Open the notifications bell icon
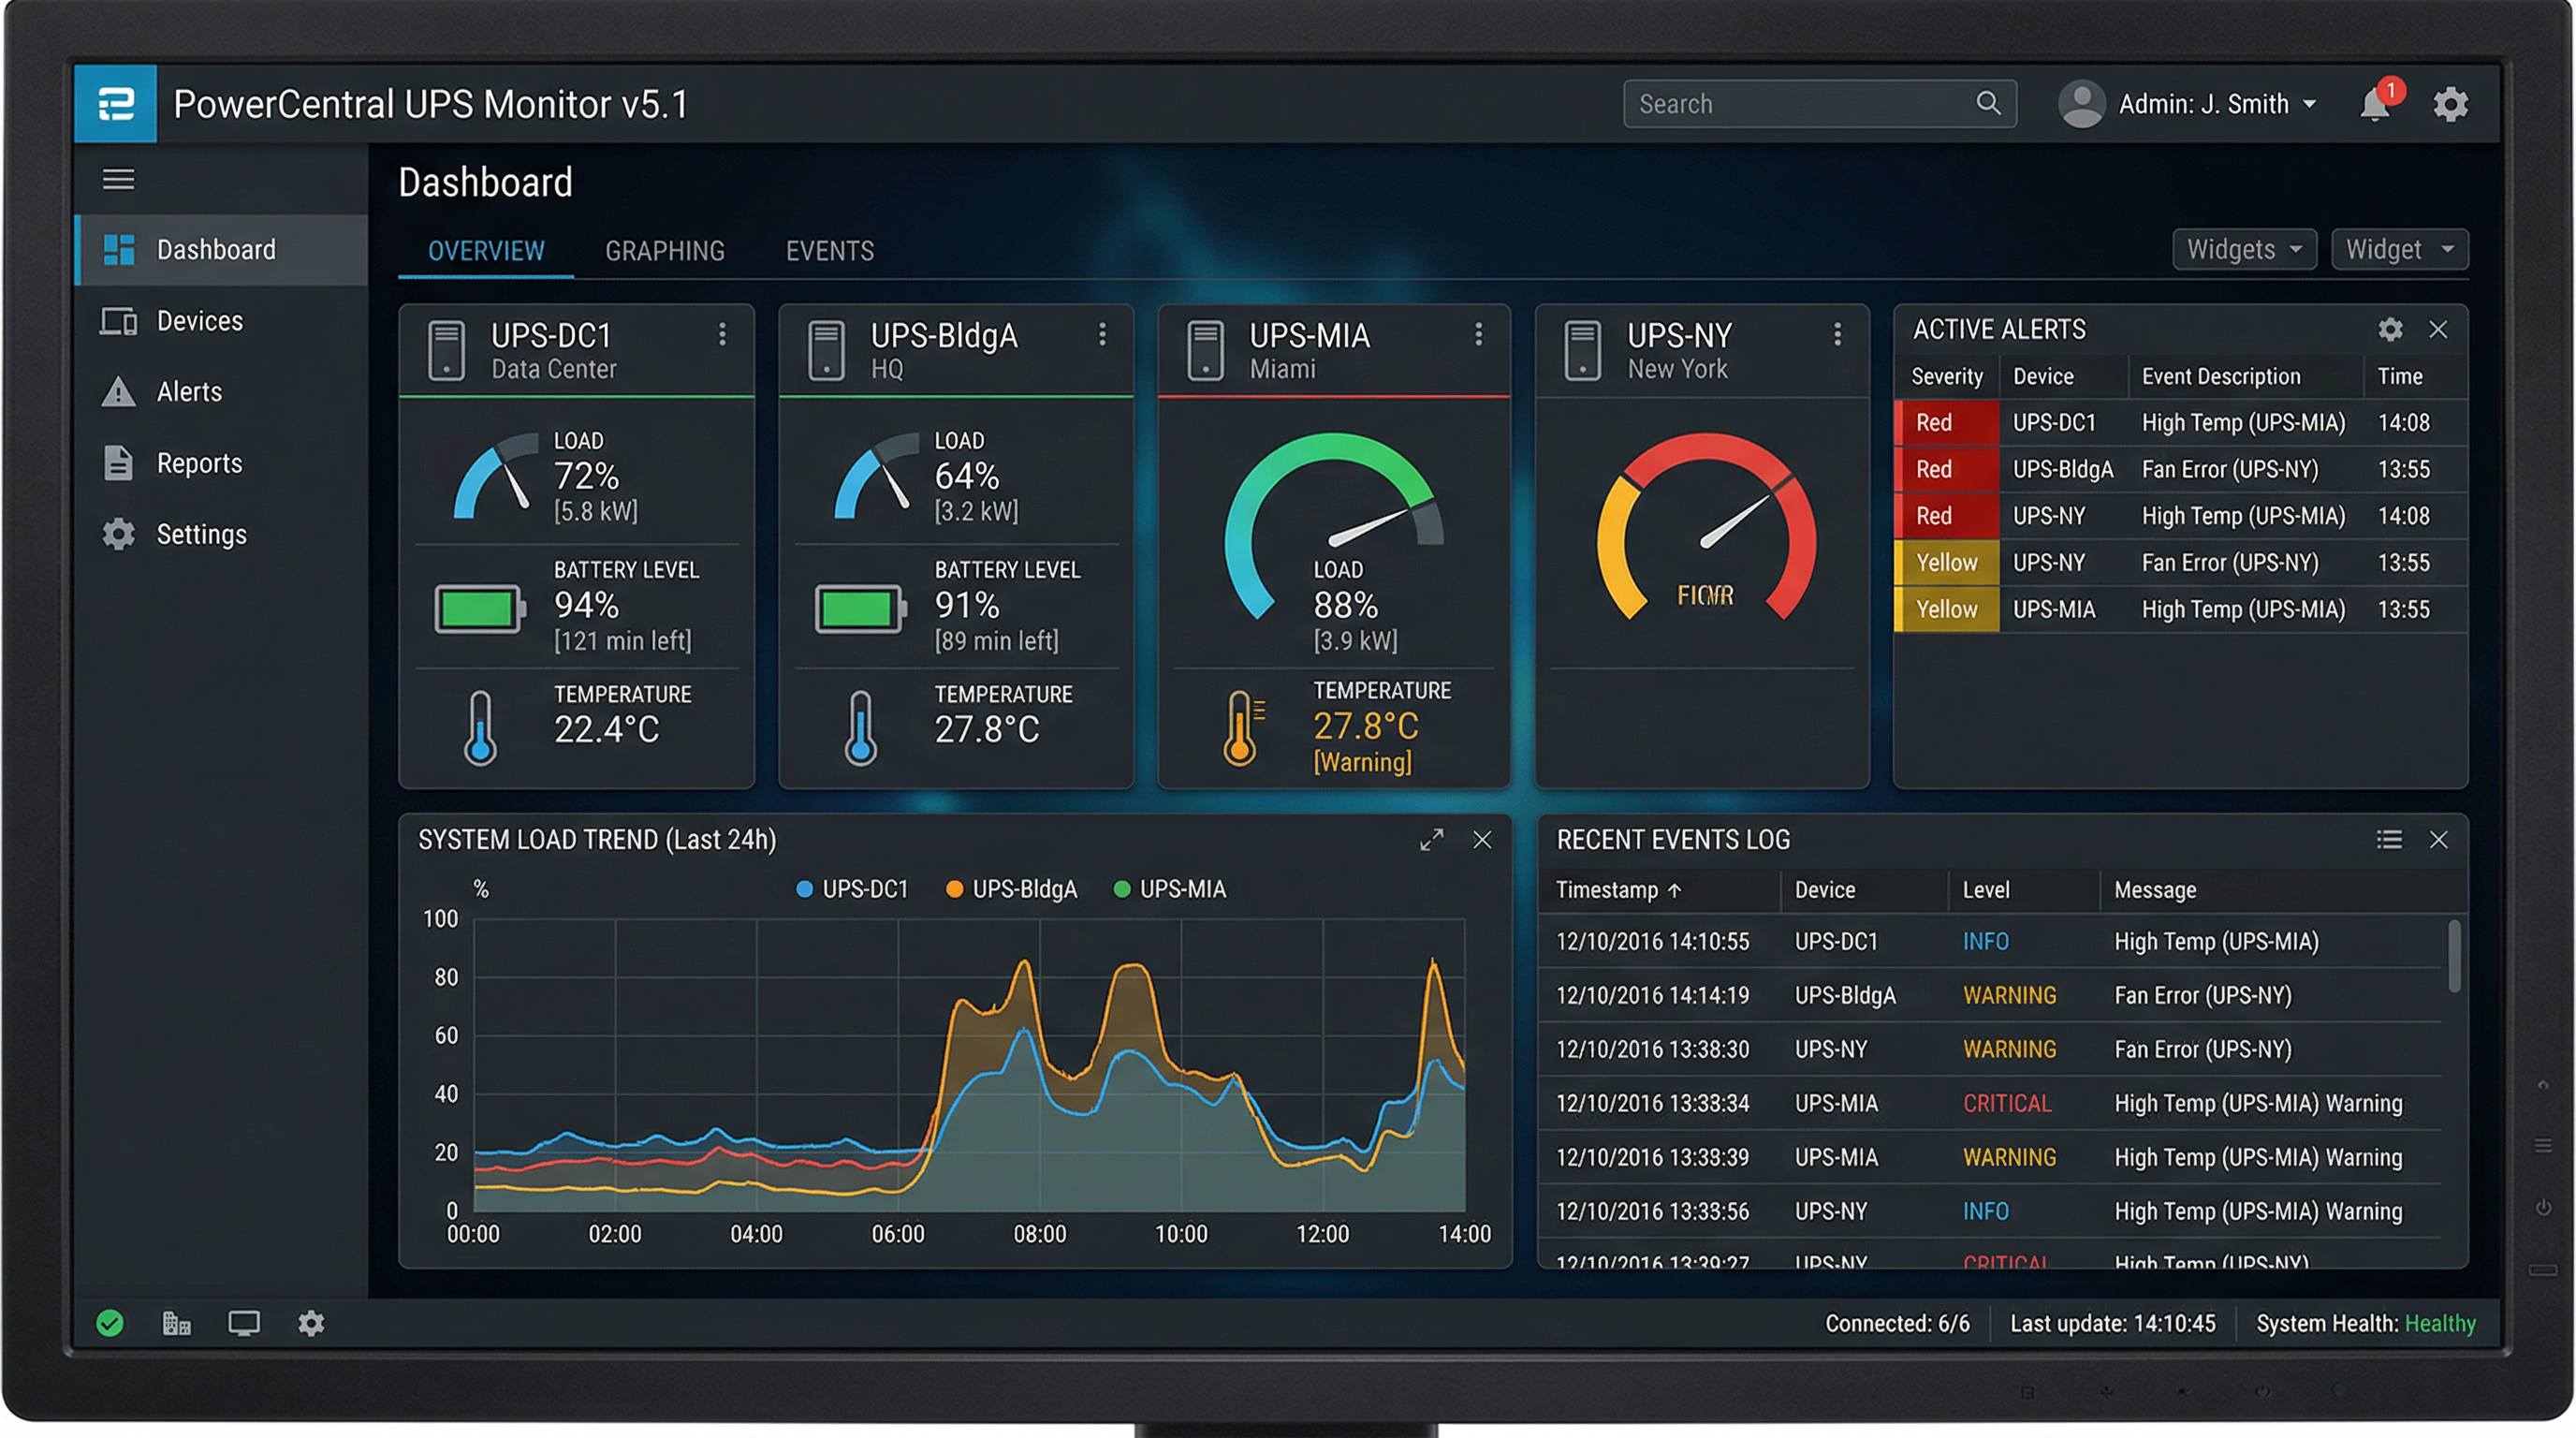This screenshot has height=1438, width=2576. click(x=2374, y=105)
